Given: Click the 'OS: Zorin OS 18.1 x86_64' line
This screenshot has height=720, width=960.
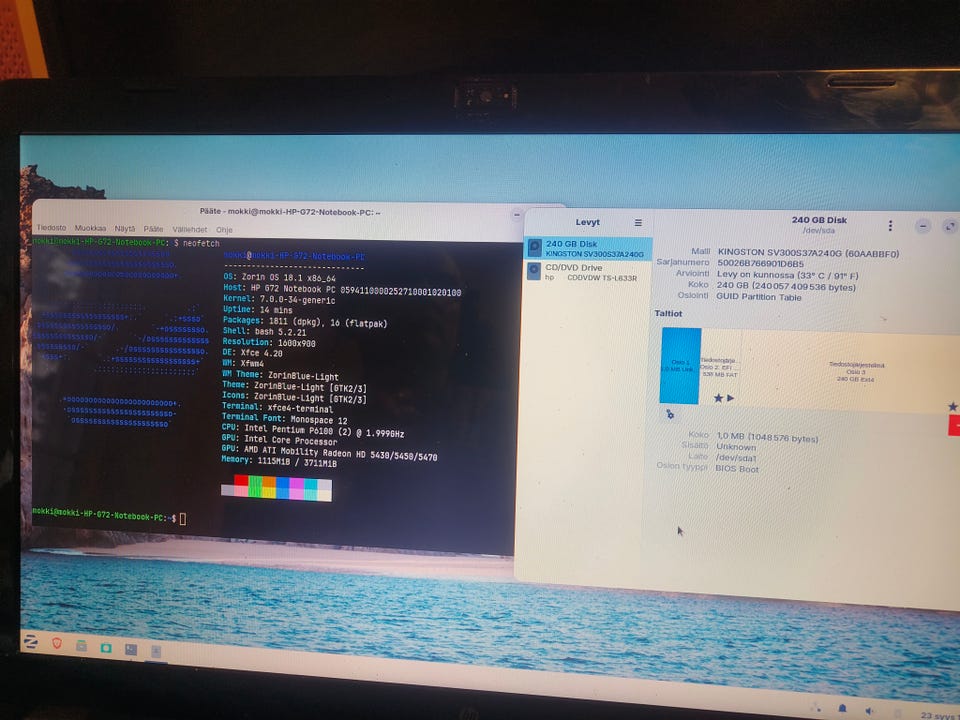Looking at the screenshot, I should click(280, 277).
